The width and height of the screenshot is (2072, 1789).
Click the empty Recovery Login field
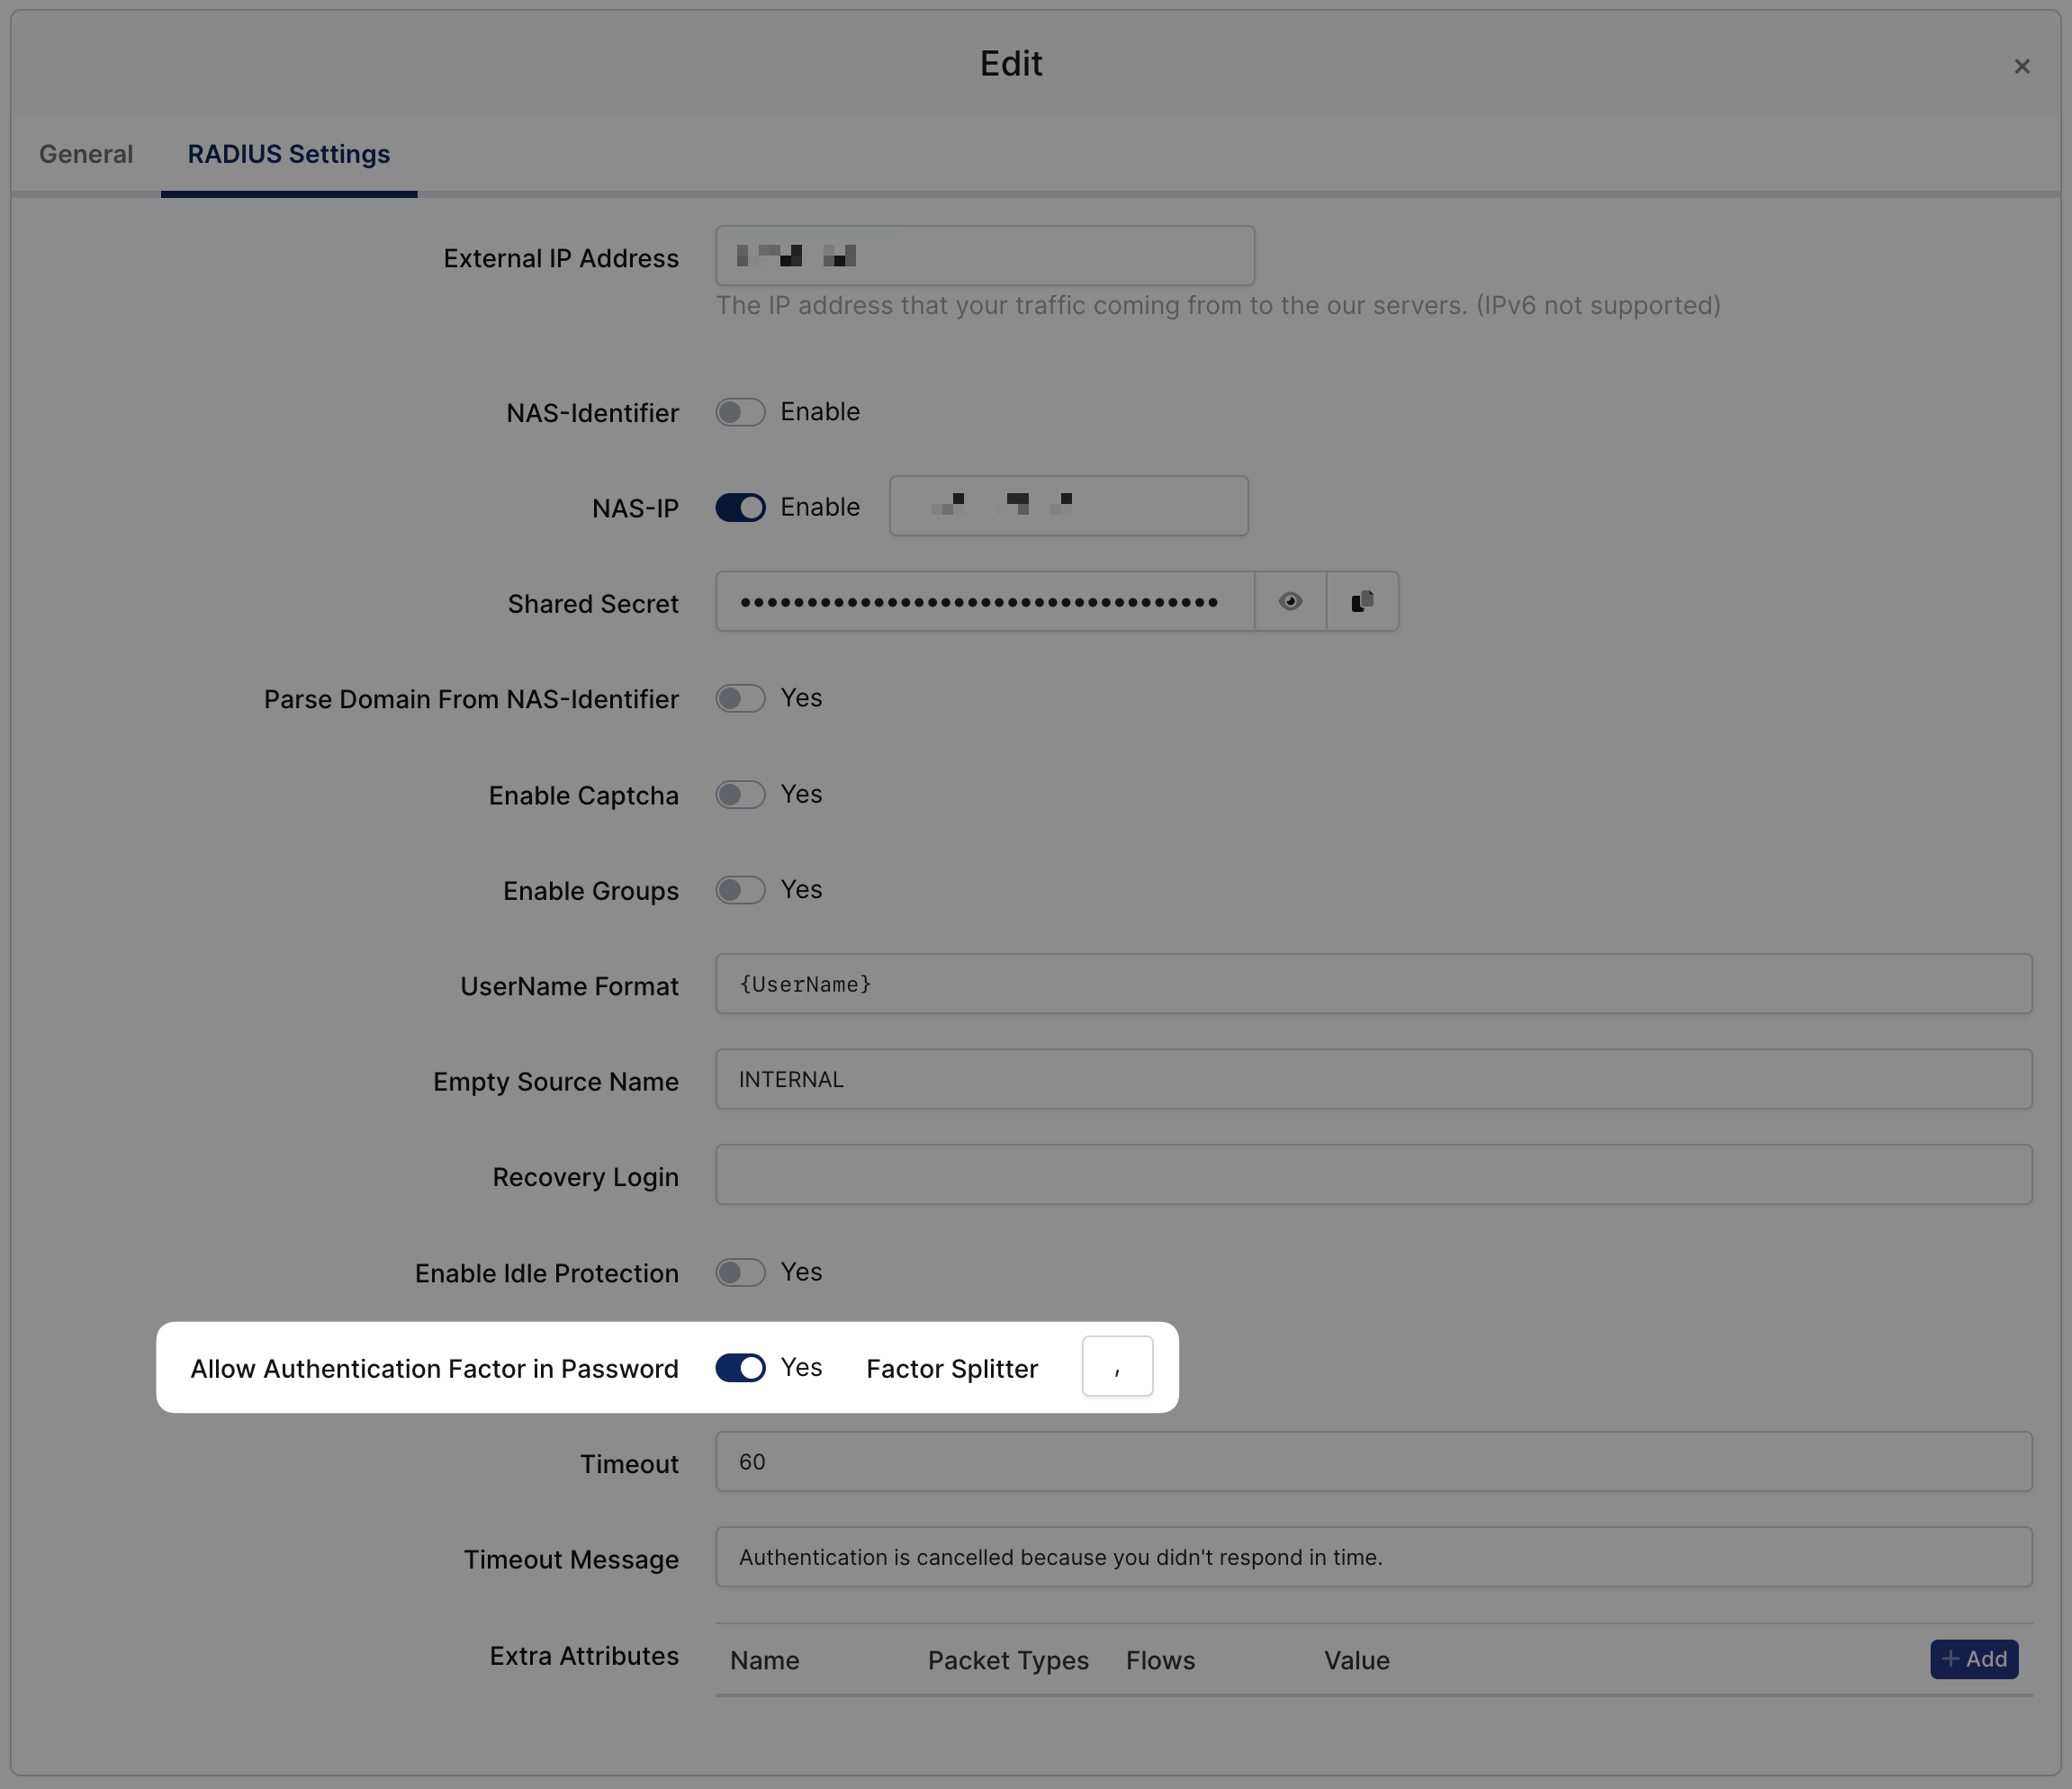[1373, 1175]
